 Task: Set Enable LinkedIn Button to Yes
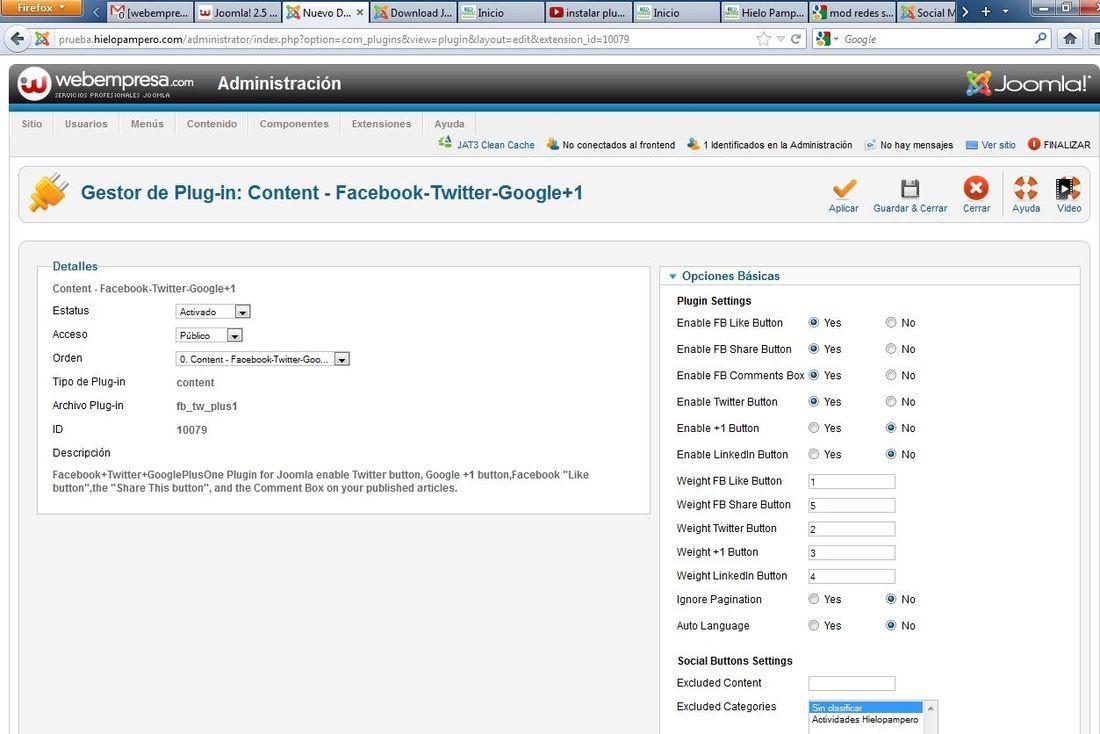pos(814,454)
